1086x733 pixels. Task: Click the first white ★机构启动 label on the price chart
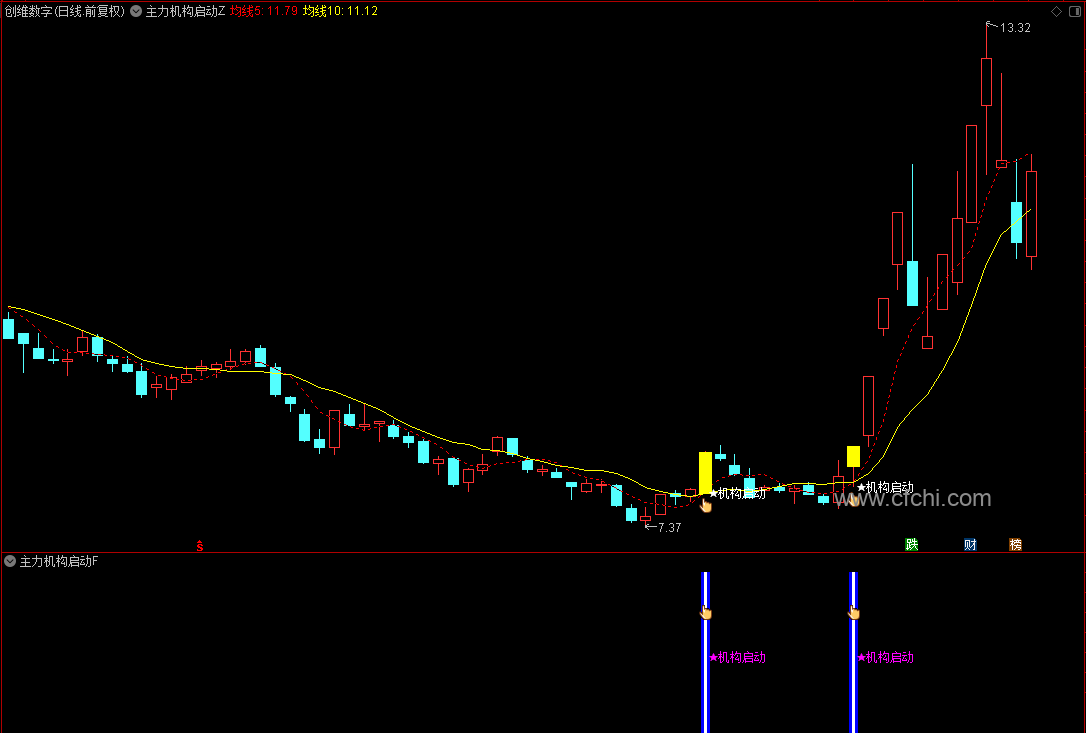point(738,493)
